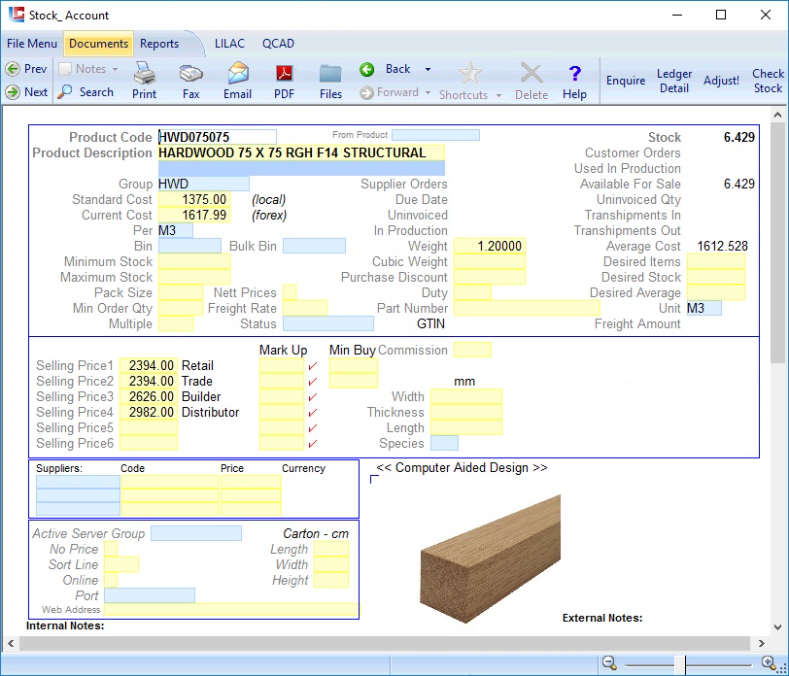The height and width of the screenshot is (676, 789).
Task: Go to the Prev record arrow
Action: tap(13, 69)
